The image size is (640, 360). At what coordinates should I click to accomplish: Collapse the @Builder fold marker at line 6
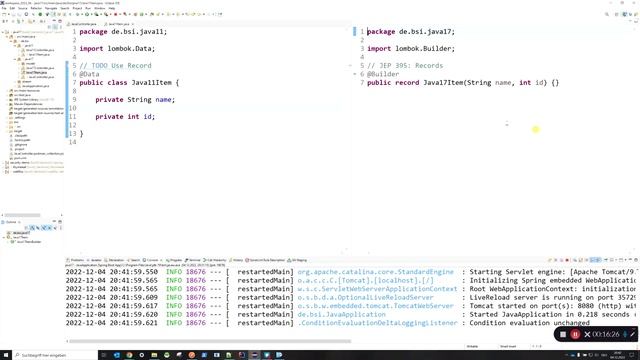click(x=355, y=74)
